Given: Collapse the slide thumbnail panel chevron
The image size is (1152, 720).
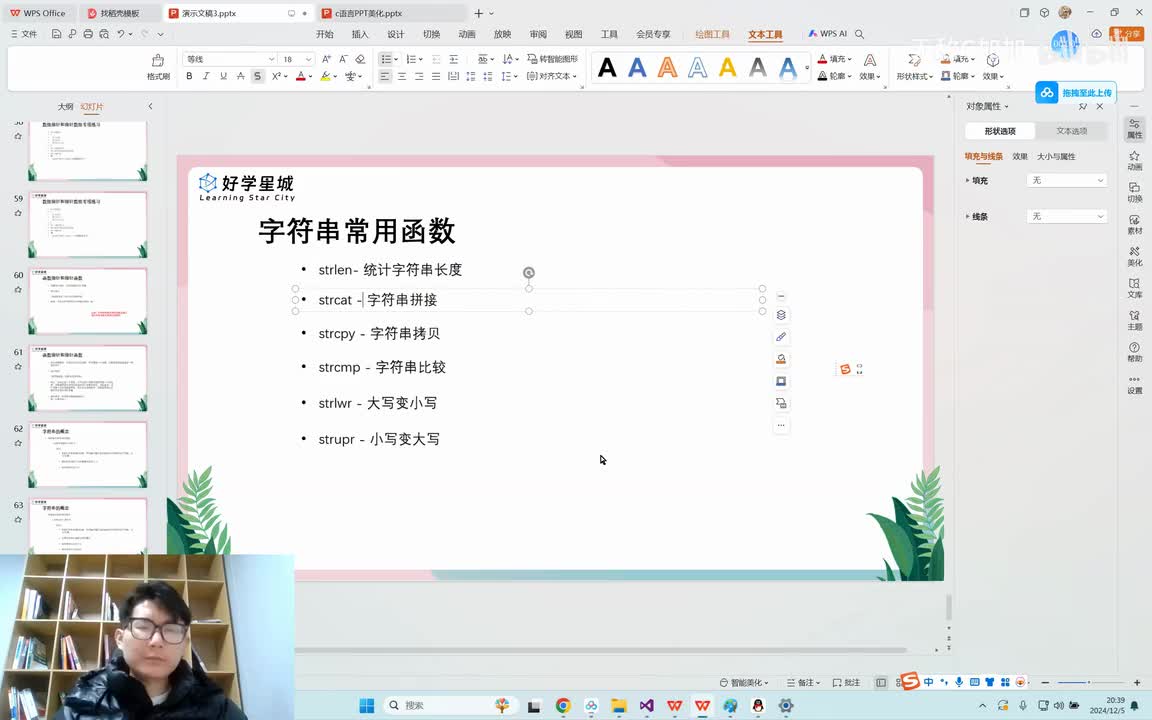Looking at the screenshot, I should (x=151, y=107).
